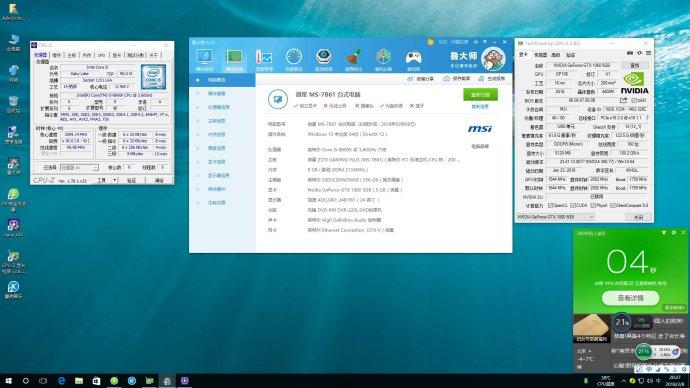
Task: Click generate report icon in Ludashi
Action: coord(481,79)
